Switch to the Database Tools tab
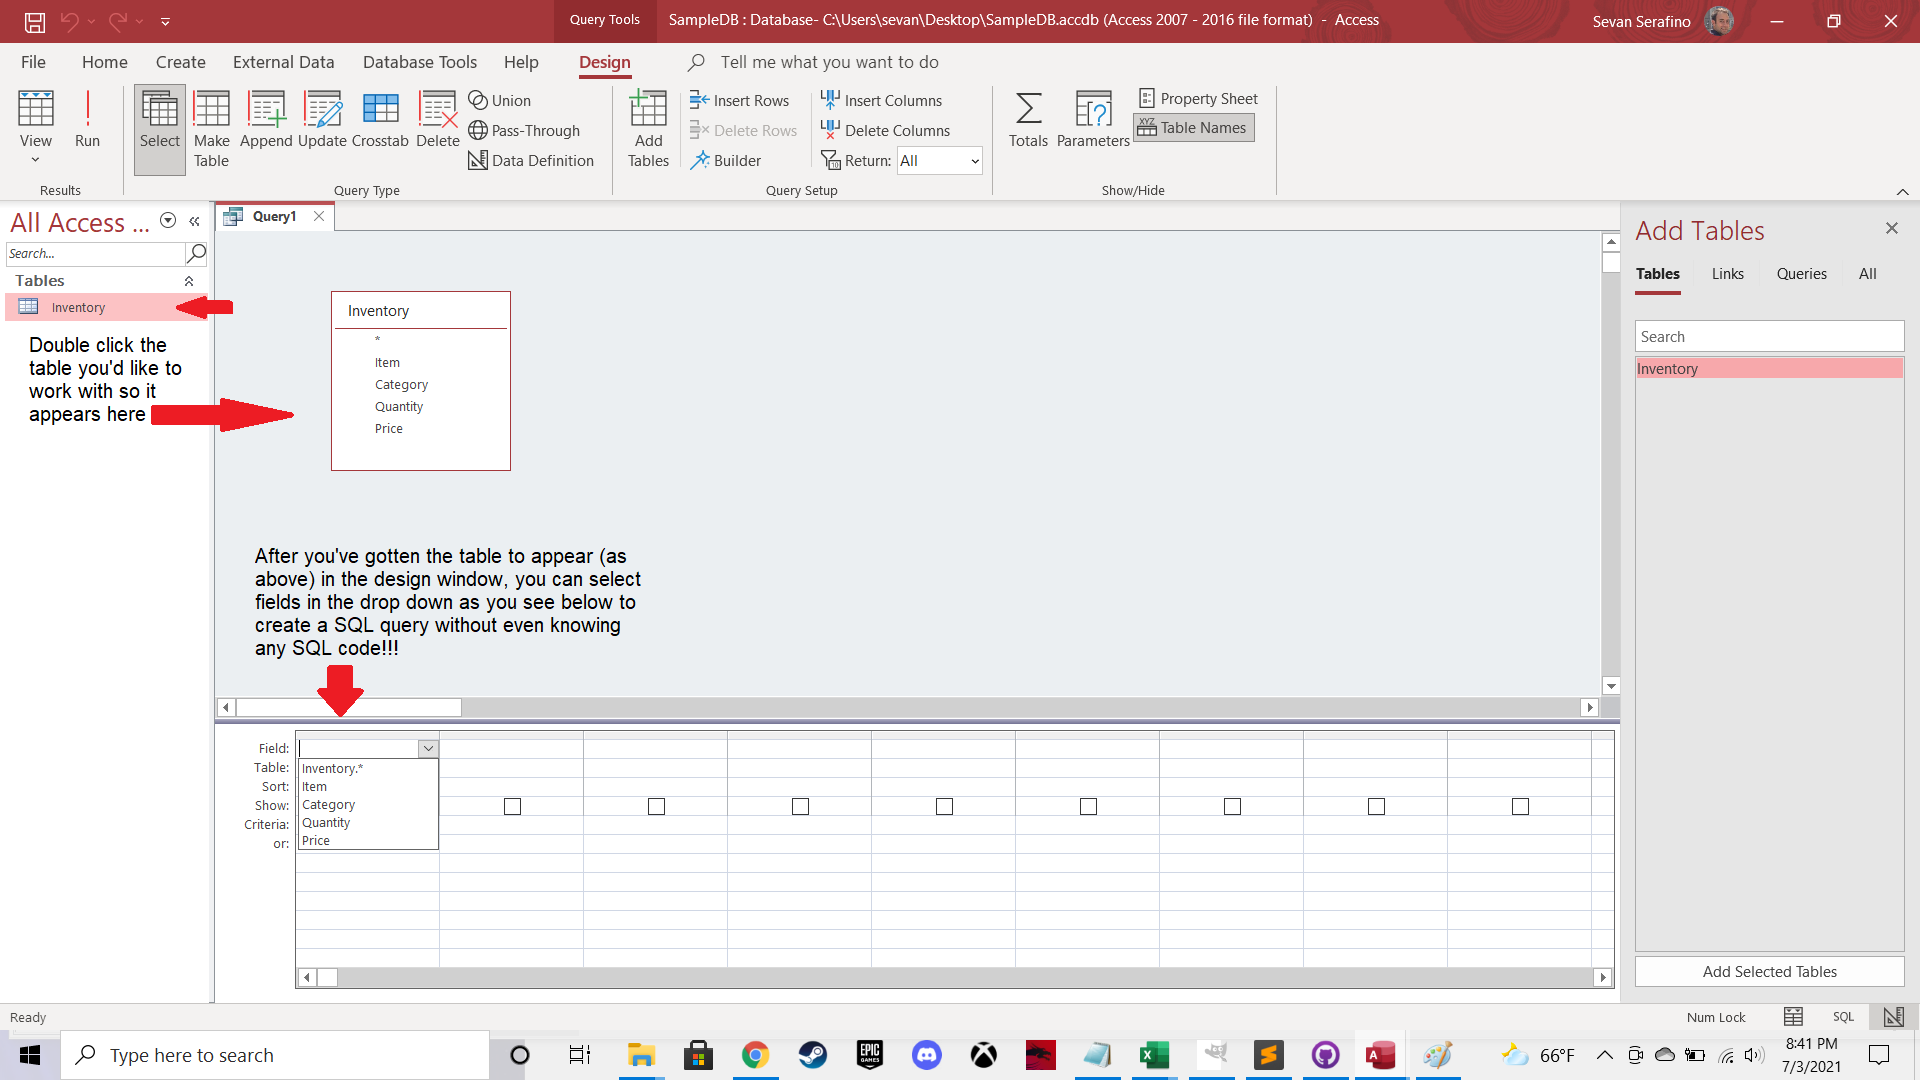This screenshot has width=1920, height=1080. pyautogui.click(x=420, y=62)
